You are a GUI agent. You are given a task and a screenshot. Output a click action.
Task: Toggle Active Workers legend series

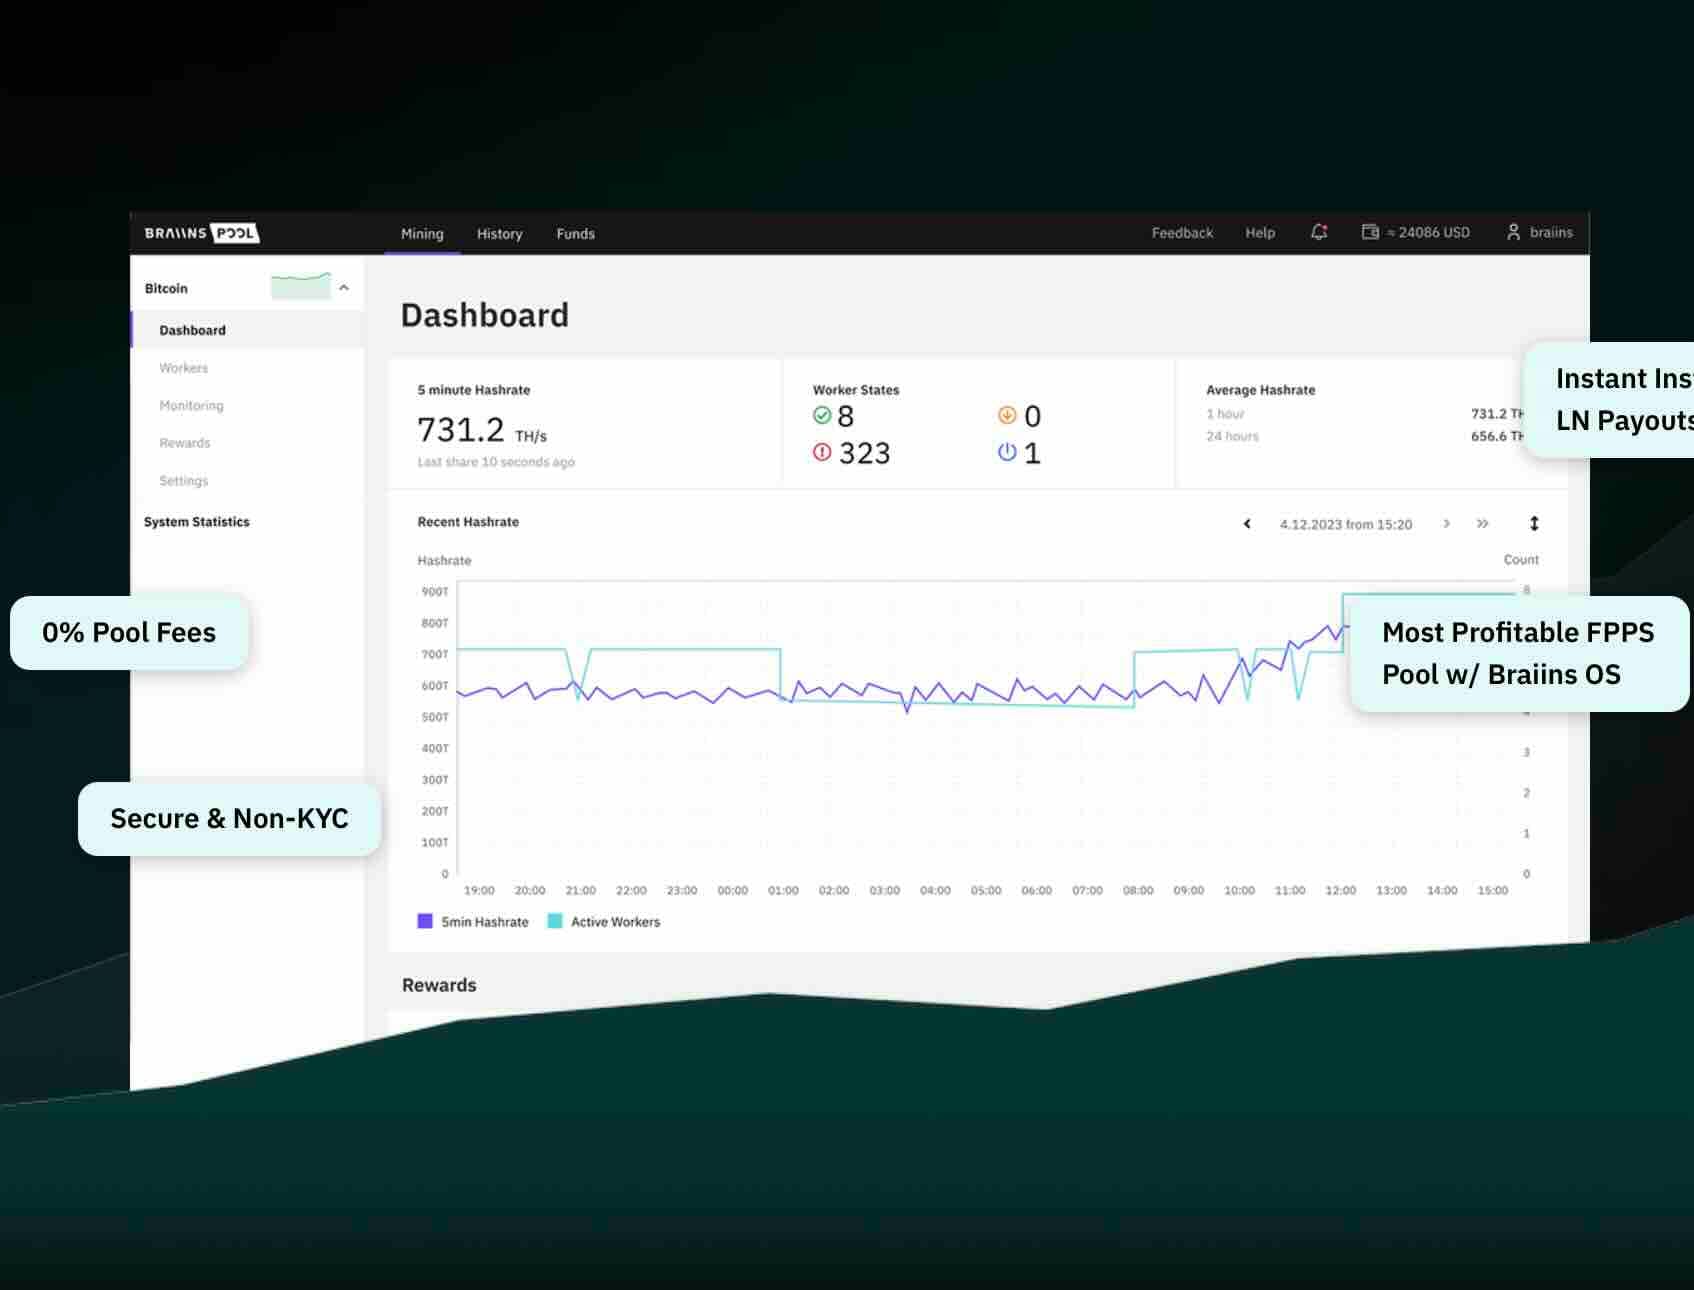click(x=555, y=921)
